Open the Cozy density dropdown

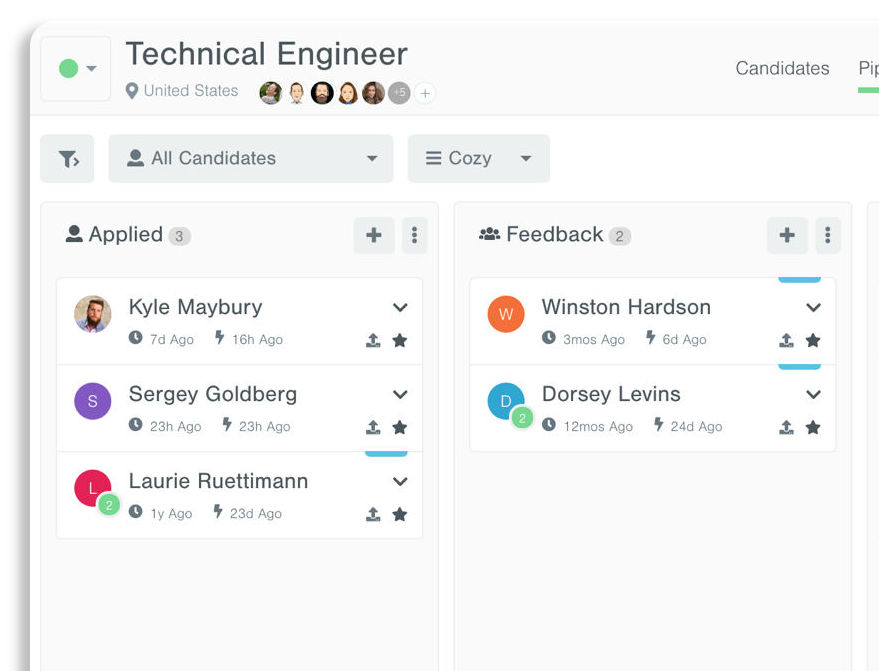click(478, 159)
